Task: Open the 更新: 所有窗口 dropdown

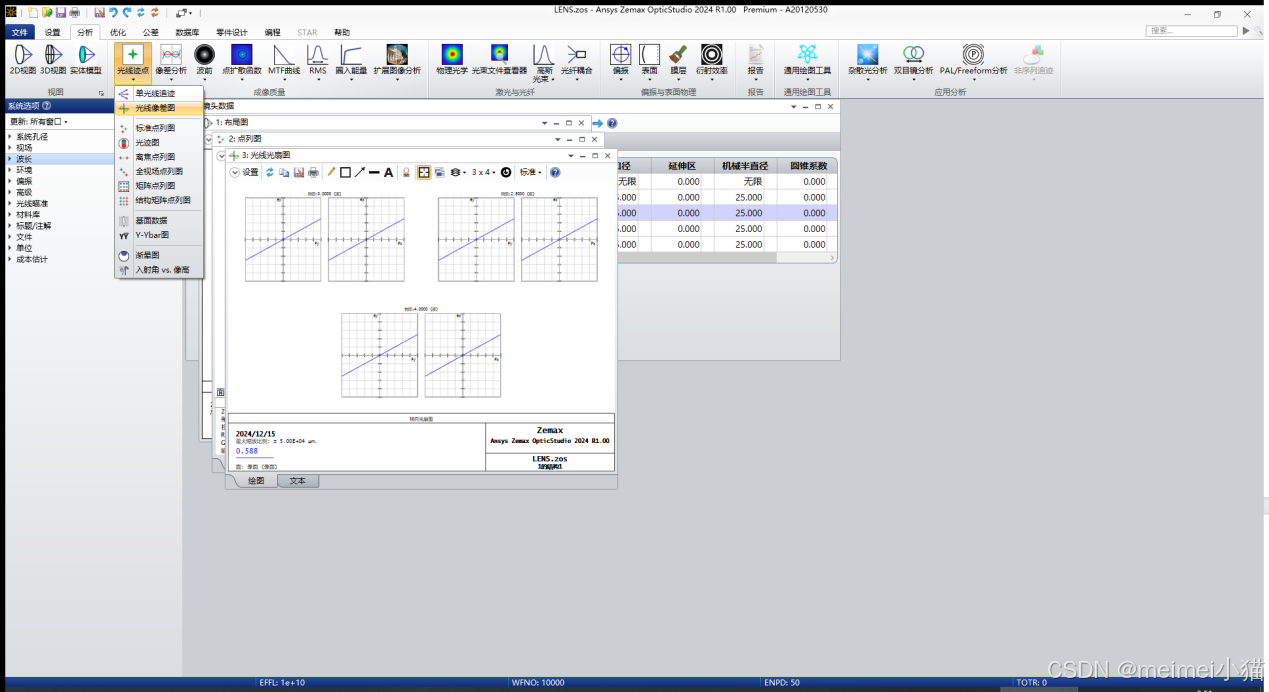Action: click(39, 121)
